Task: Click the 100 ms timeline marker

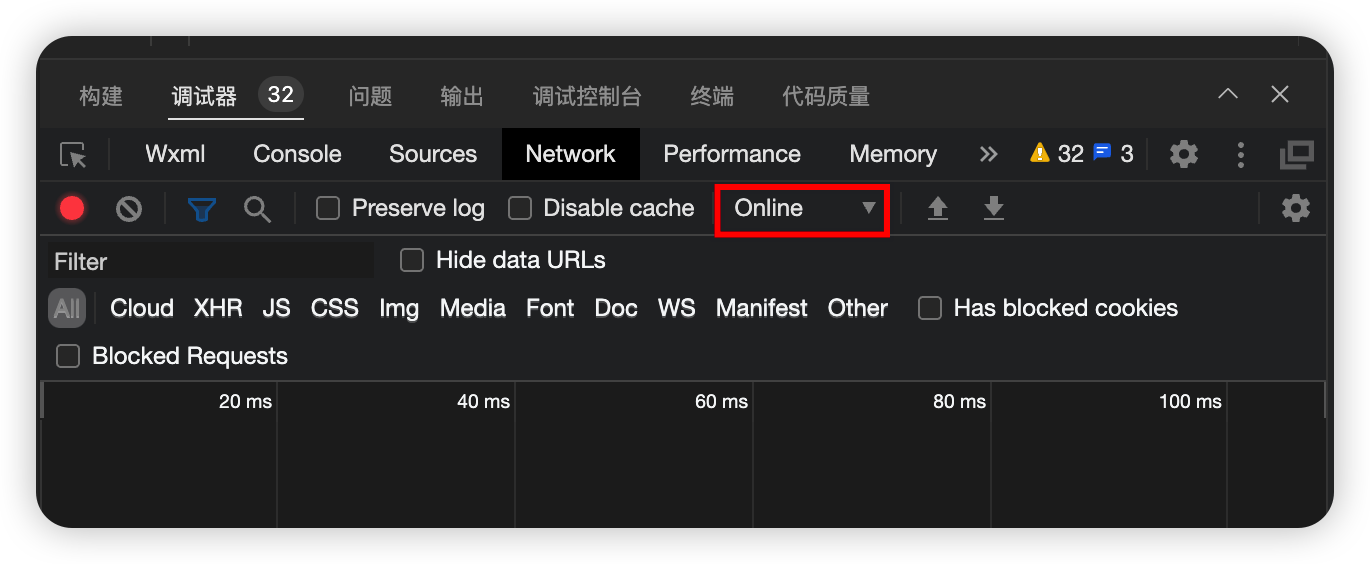Action: [1190, 401]
